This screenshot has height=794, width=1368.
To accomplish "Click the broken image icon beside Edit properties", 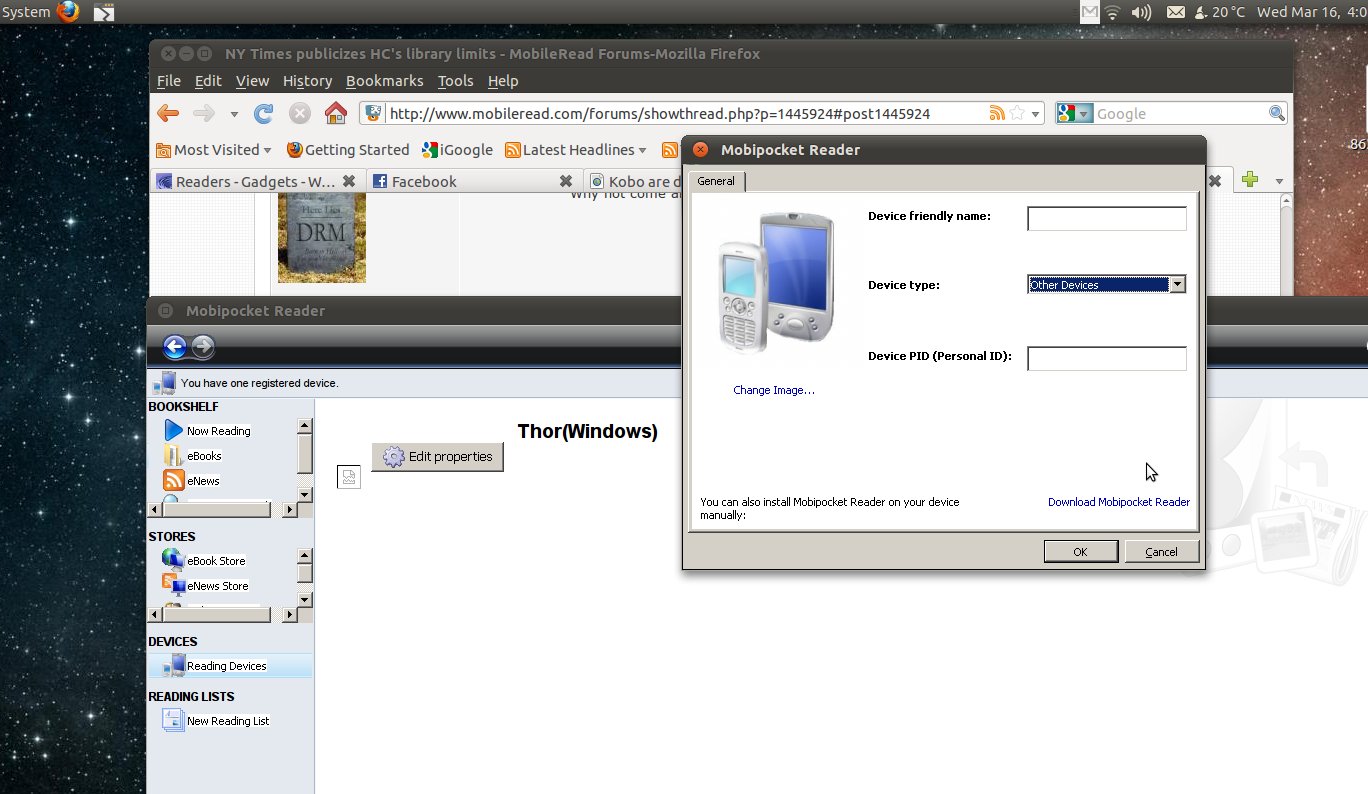I will pyautogui.click(x=349, y=477).
